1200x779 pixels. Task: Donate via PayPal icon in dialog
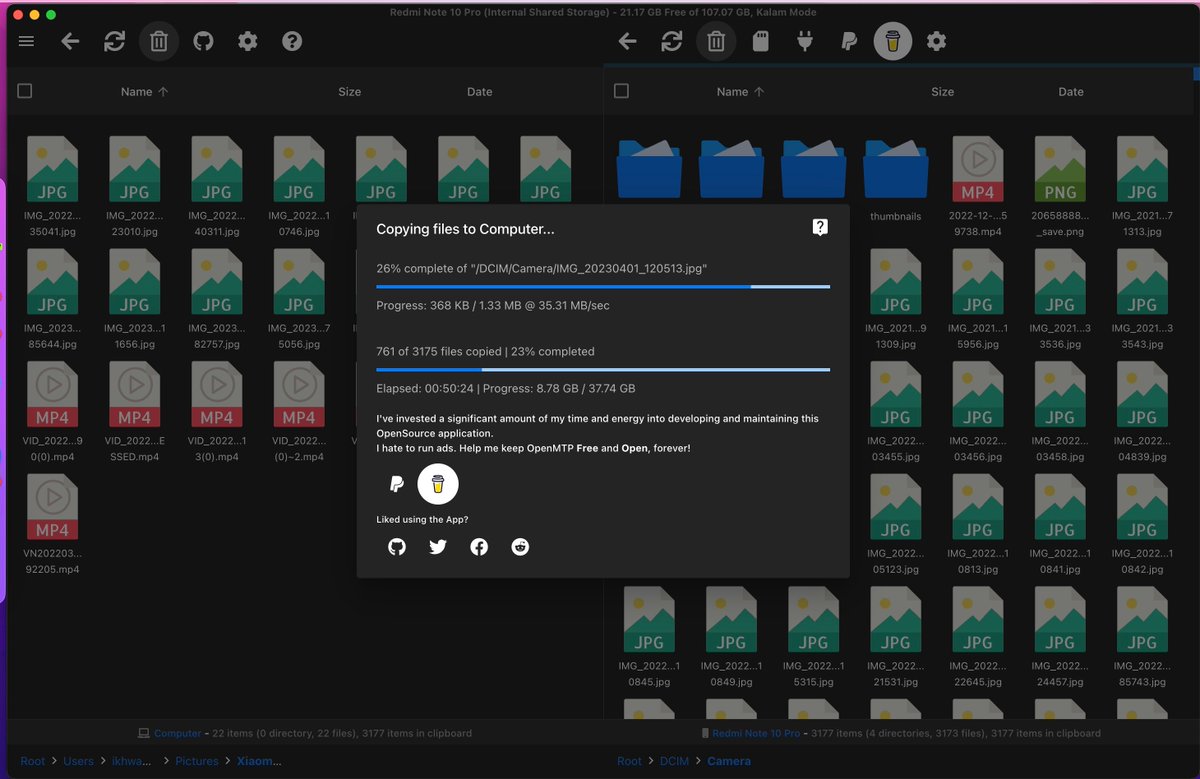(x=397, y=485)
